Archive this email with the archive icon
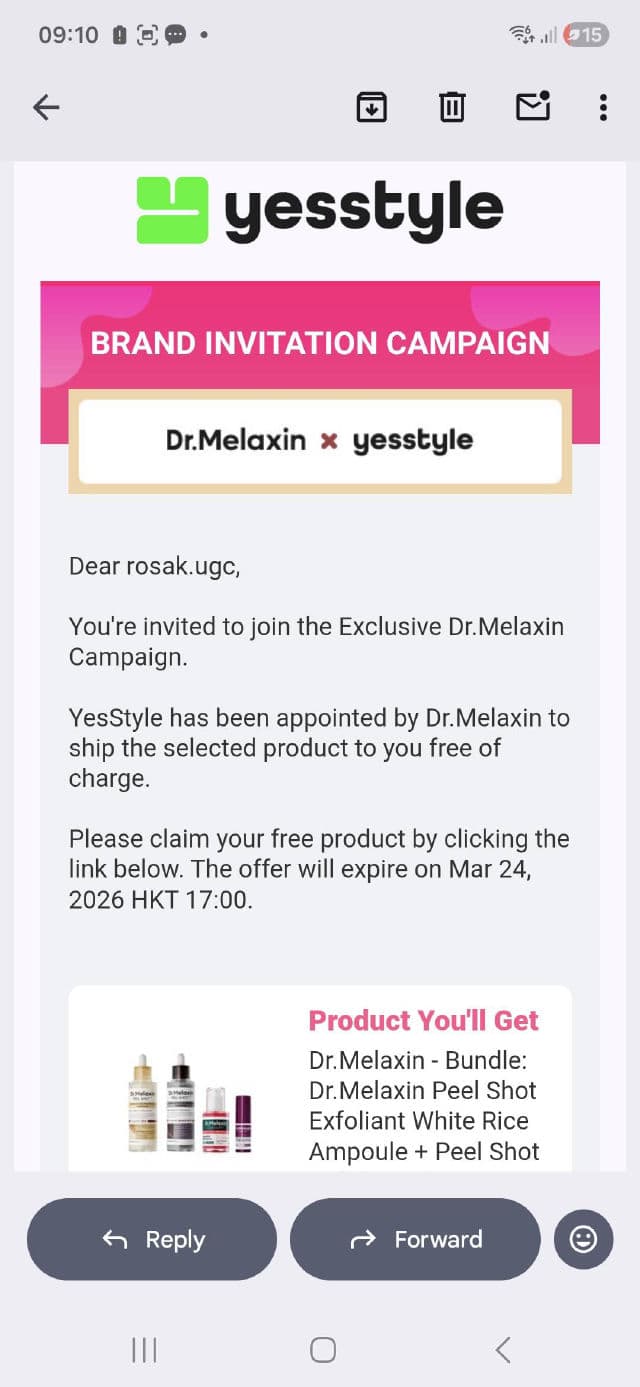Image resolution: width=640 pixels, height=1387 pixels. click(372, 107)
